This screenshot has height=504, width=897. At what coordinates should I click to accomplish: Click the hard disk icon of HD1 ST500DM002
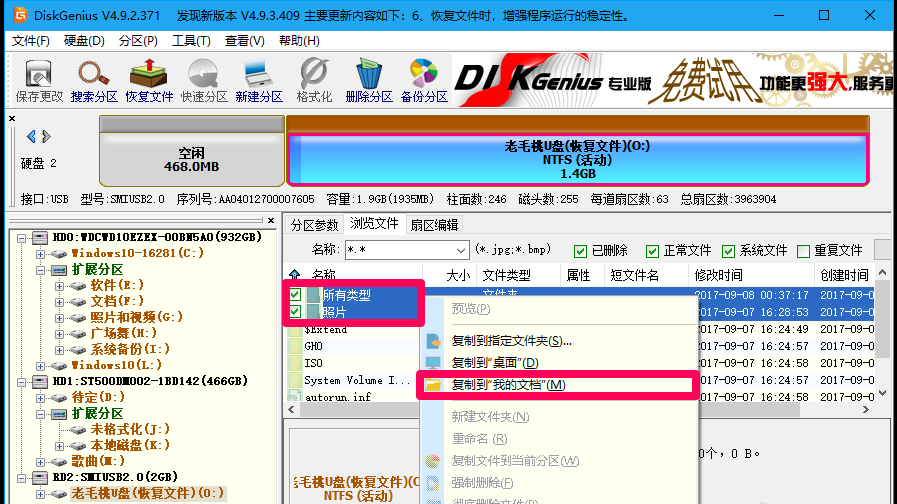coord(39,381)
